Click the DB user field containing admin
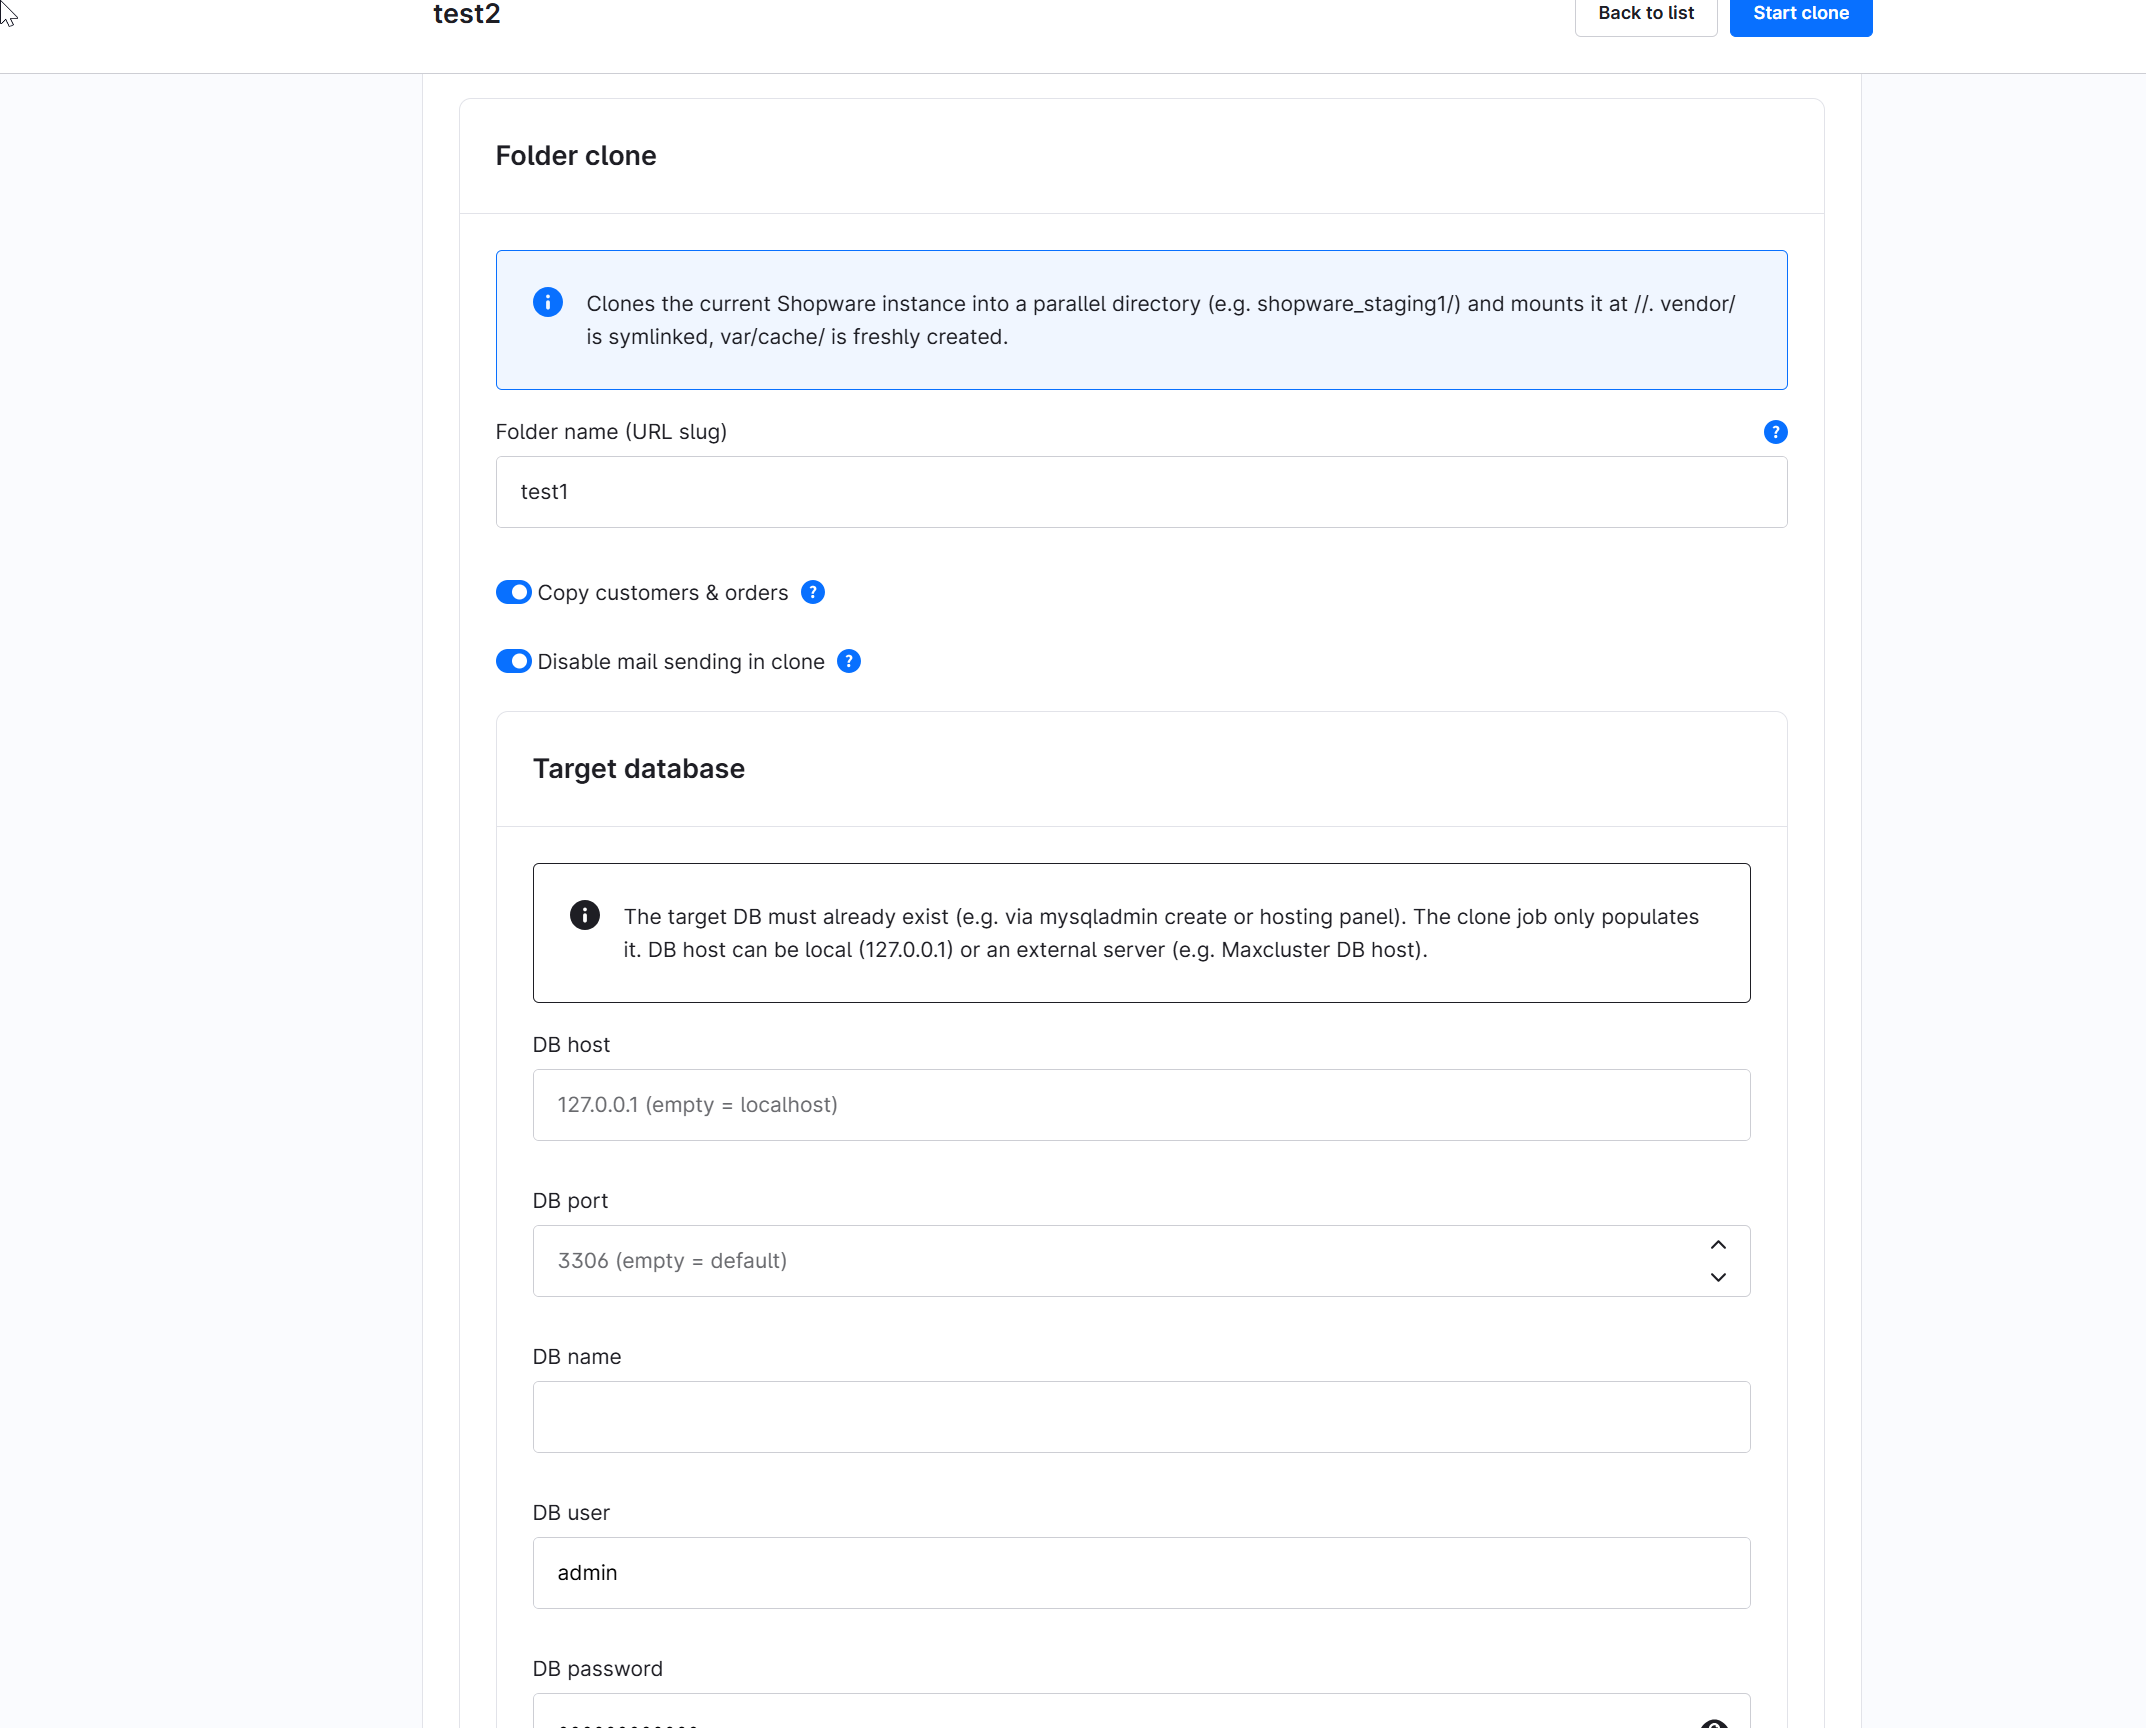Image resolution: width=2146 pixels, height=1728 pixels. (1141, 1573)
